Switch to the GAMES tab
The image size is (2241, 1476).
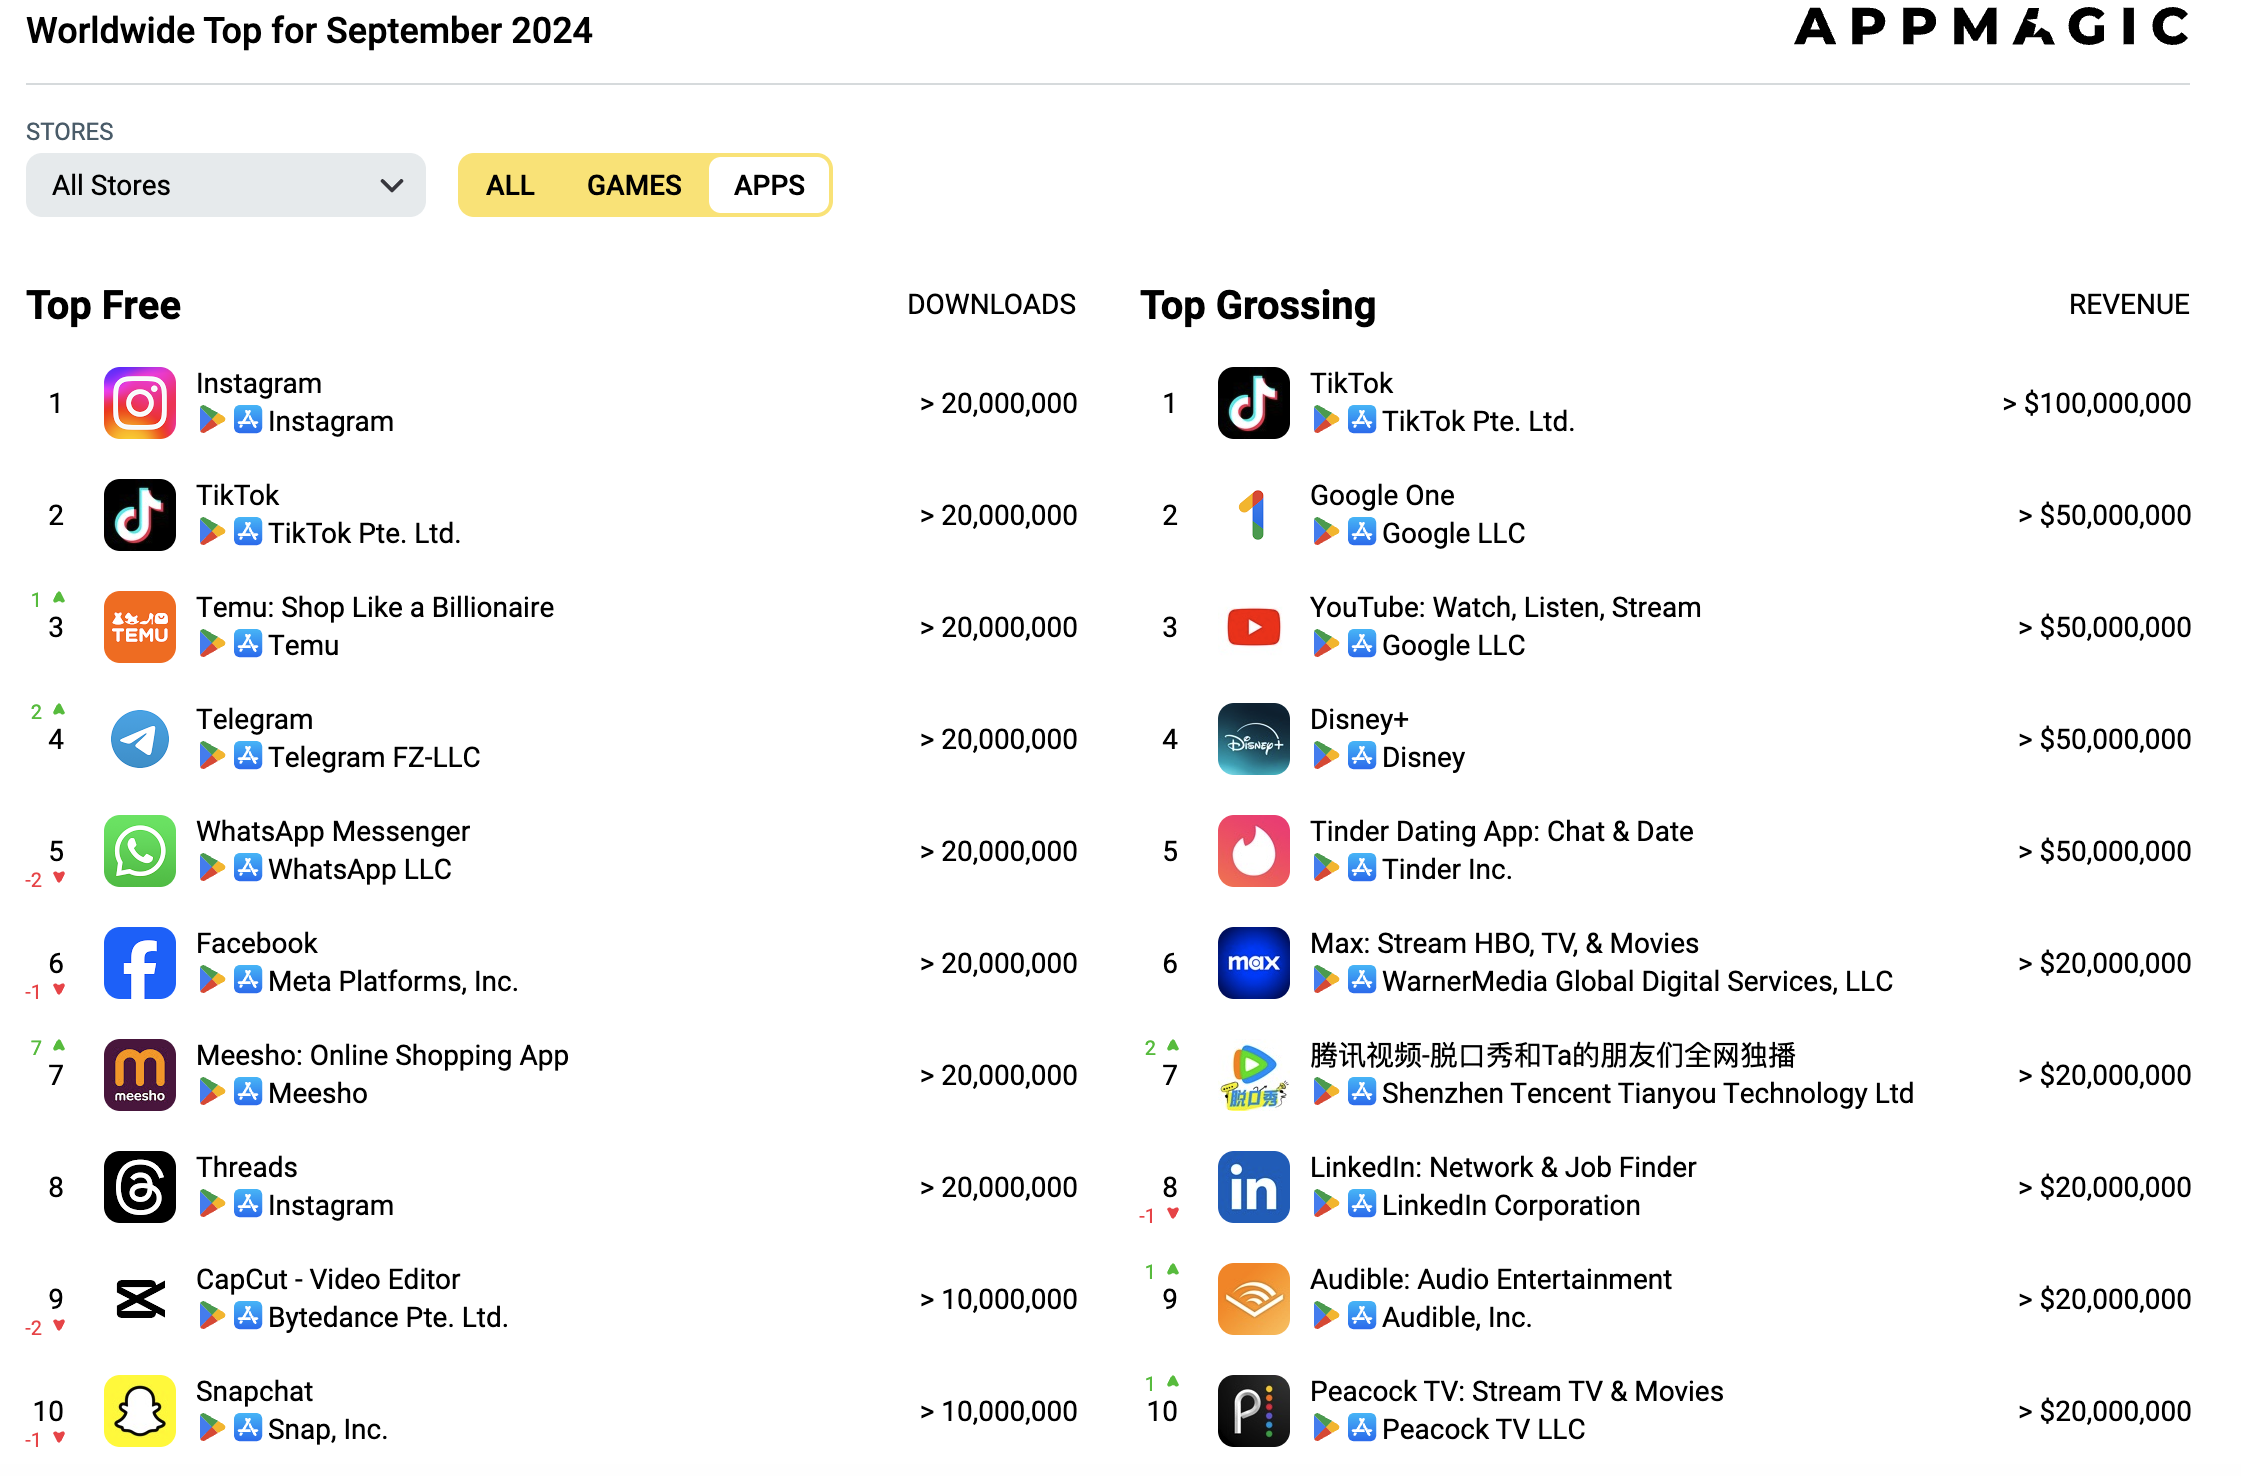click(634, 185)
